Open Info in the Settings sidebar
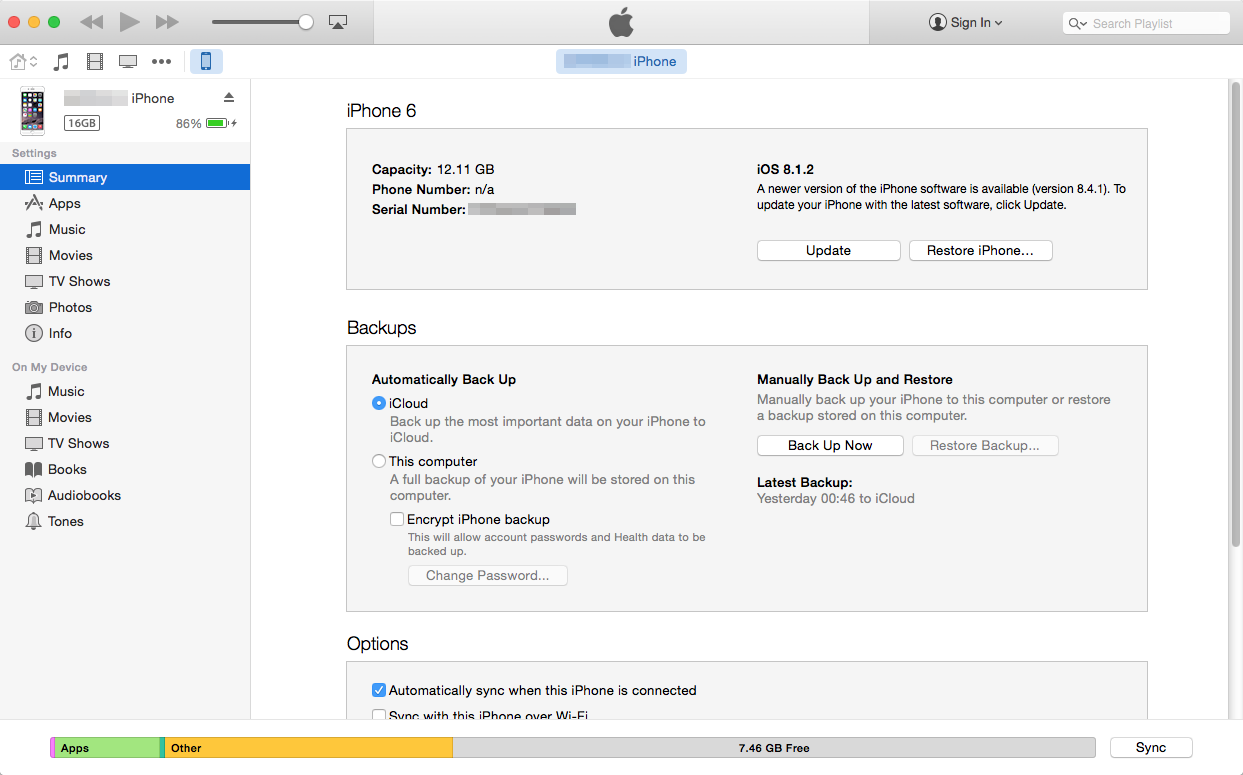The height and width of the screenshot is (775, 1243). [x=125, y=333]
